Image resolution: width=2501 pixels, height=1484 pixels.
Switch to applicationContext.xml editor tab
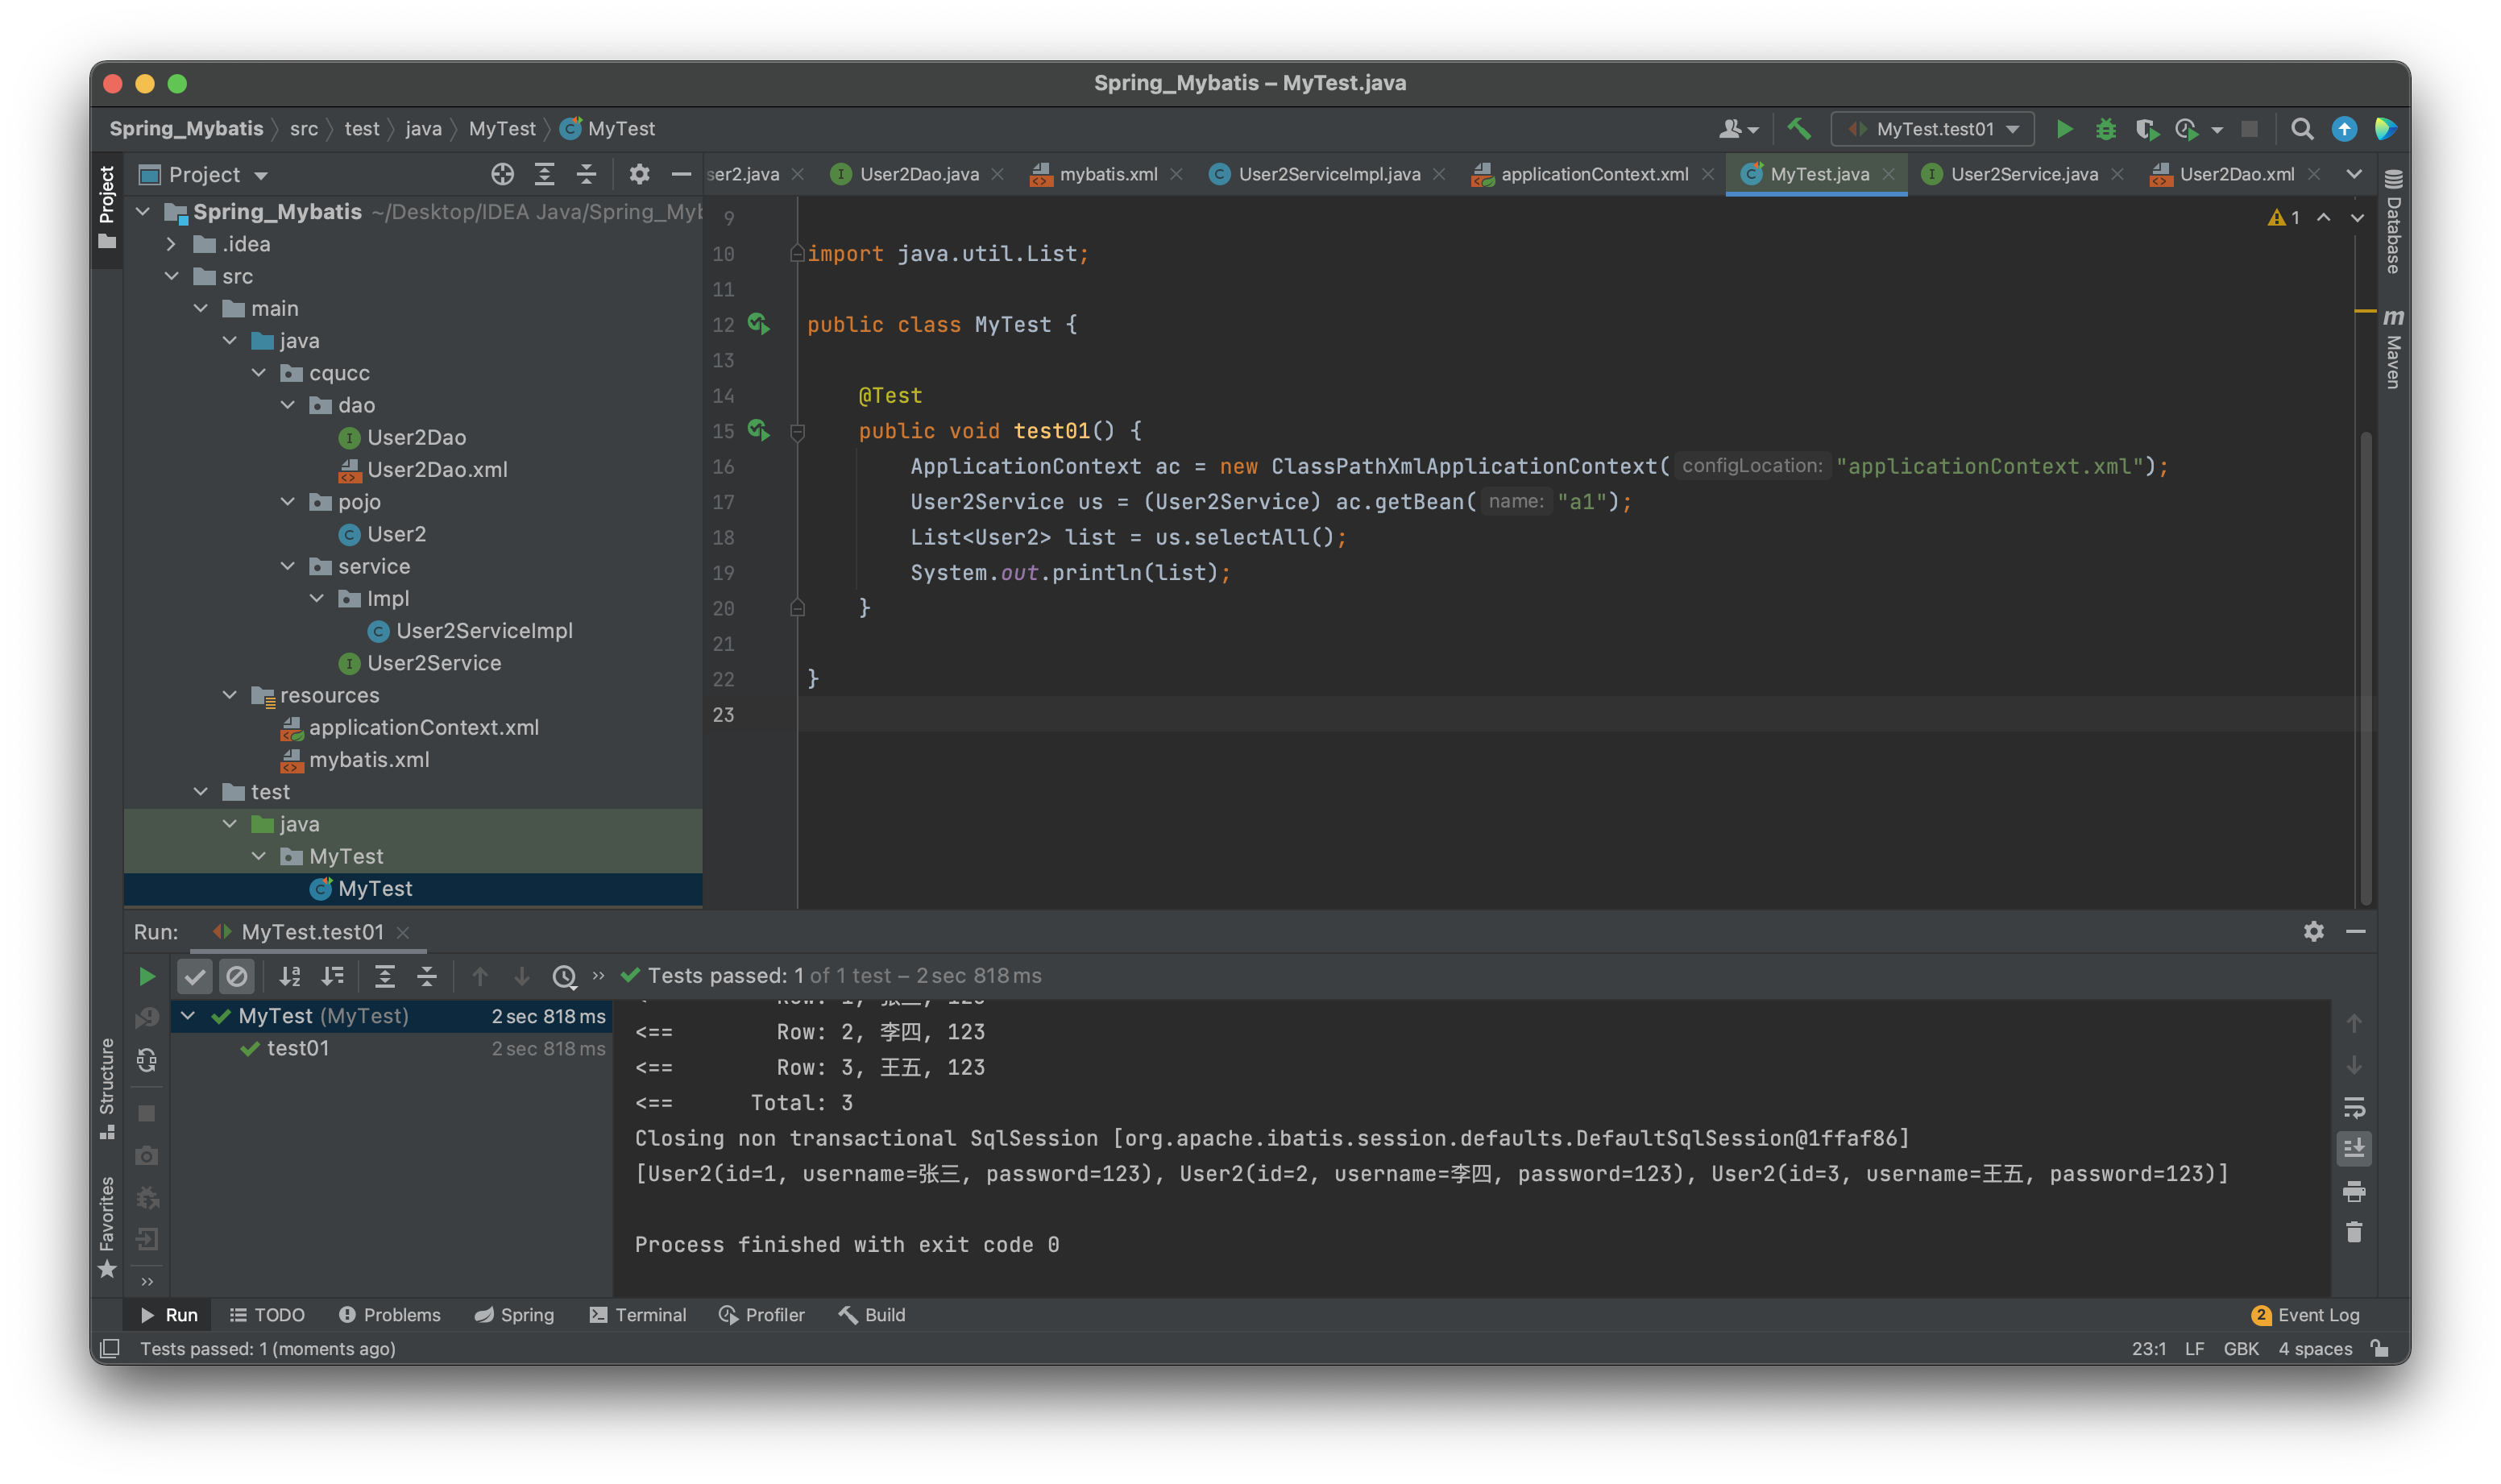(1594, 175)
